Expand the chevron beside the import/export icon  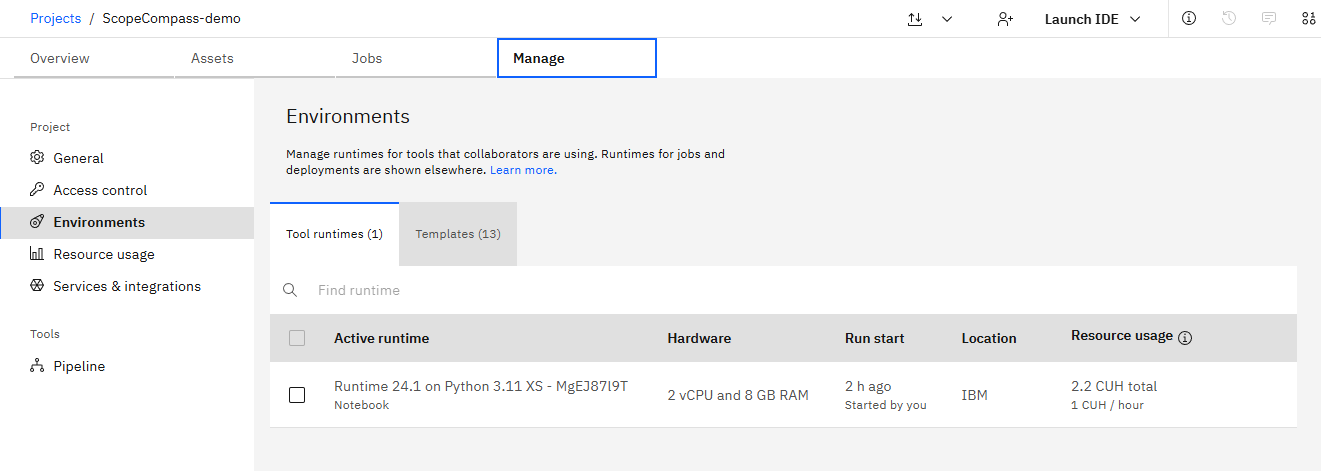click(947, 19)
